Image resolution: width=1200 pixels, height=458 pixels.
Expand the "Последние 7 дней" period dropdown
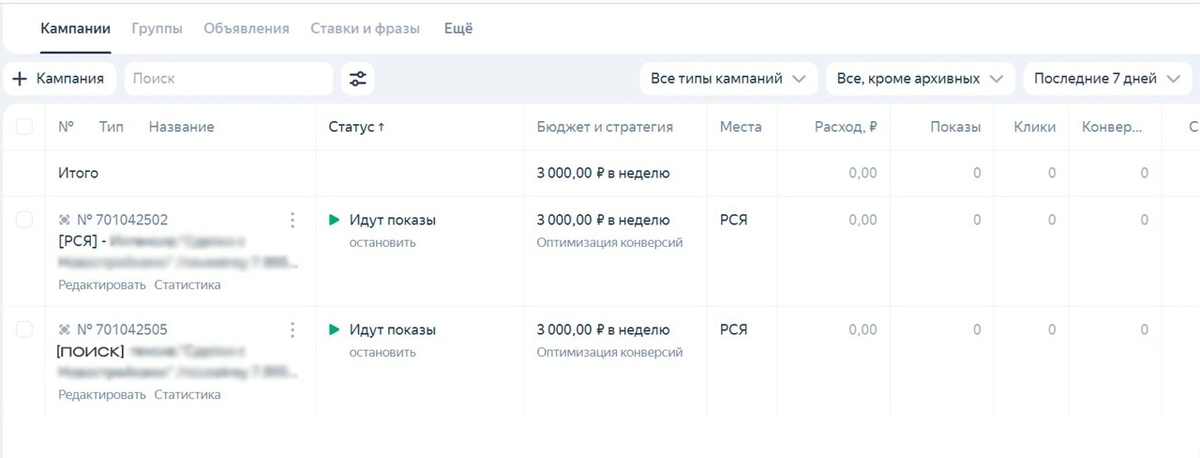tap(1107, 79)
